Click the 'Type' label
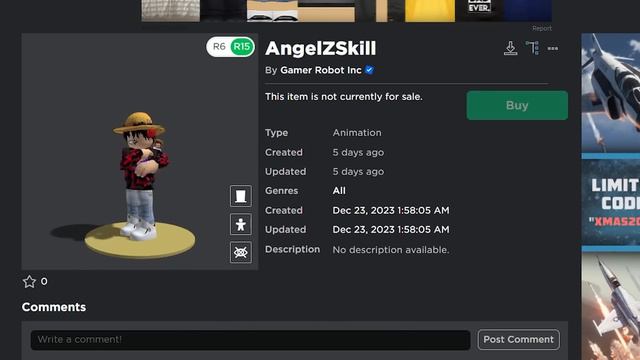Screen dimensions: 640x360 coord(276,133)
